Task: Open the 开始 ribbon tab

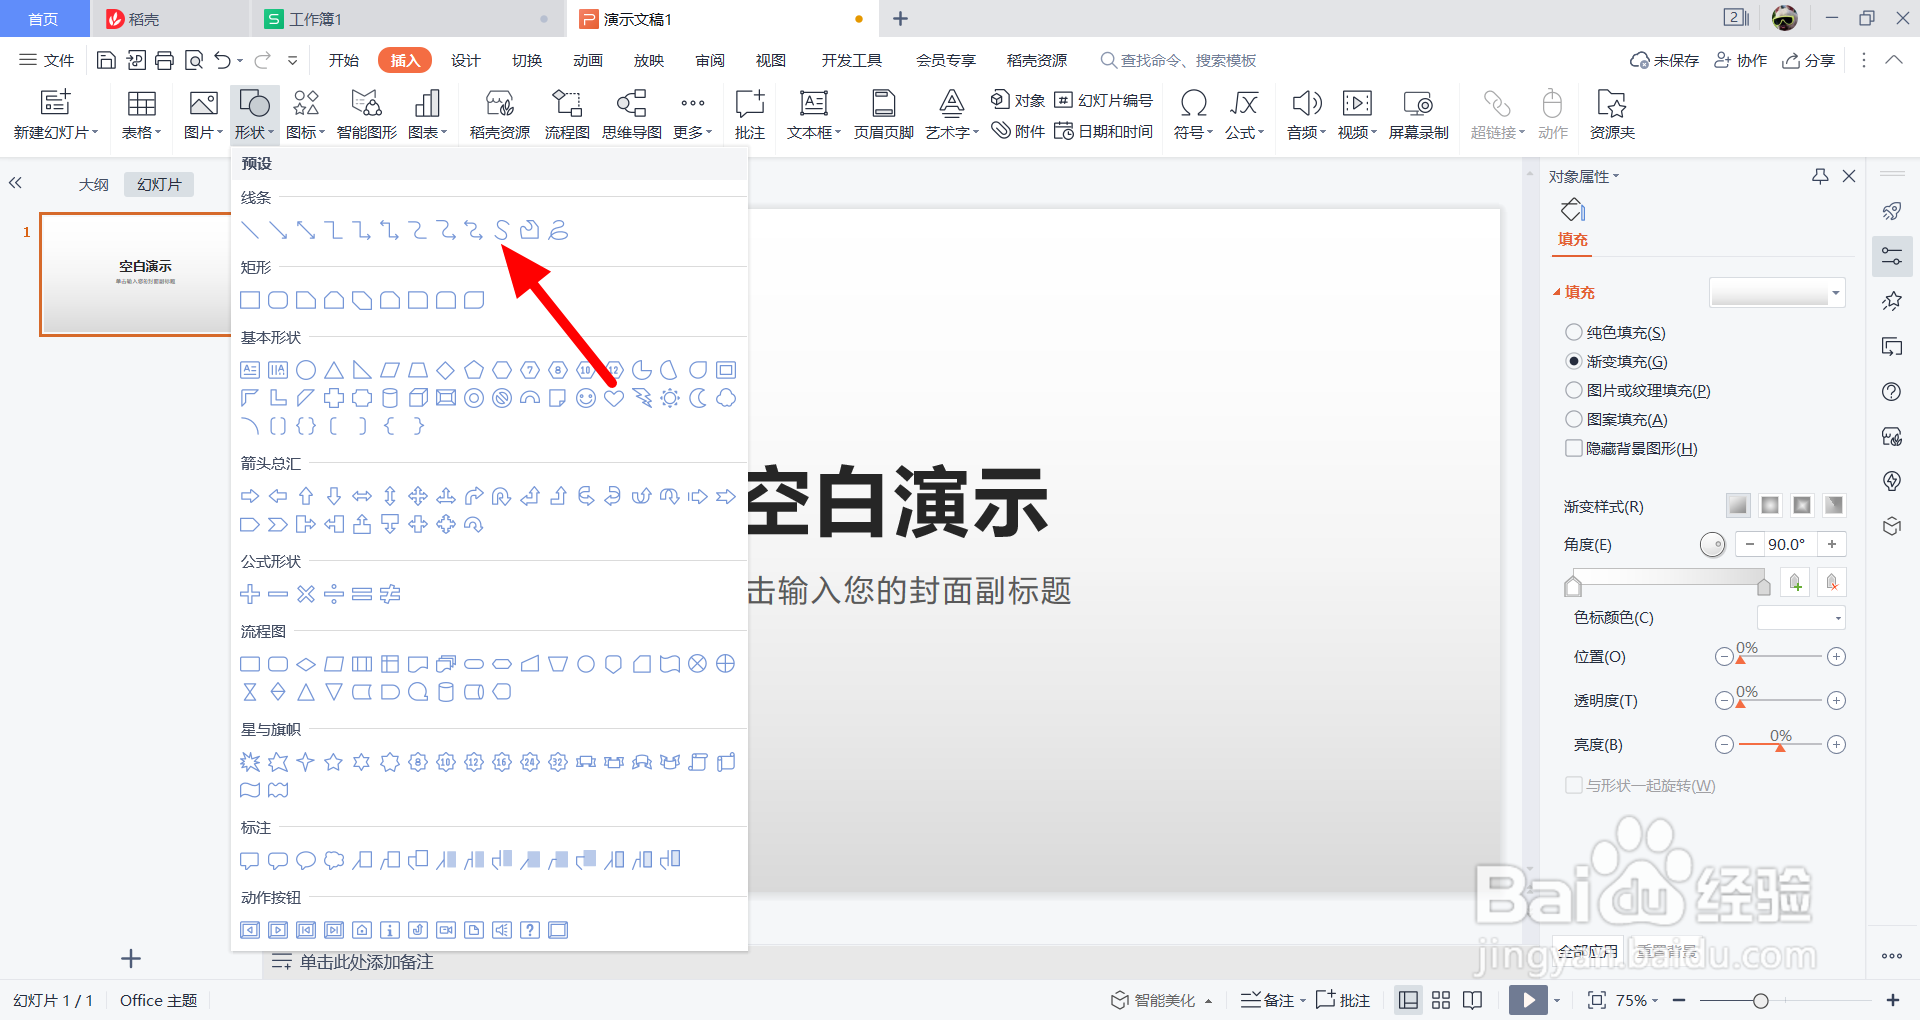Action: tap(344, 60)
